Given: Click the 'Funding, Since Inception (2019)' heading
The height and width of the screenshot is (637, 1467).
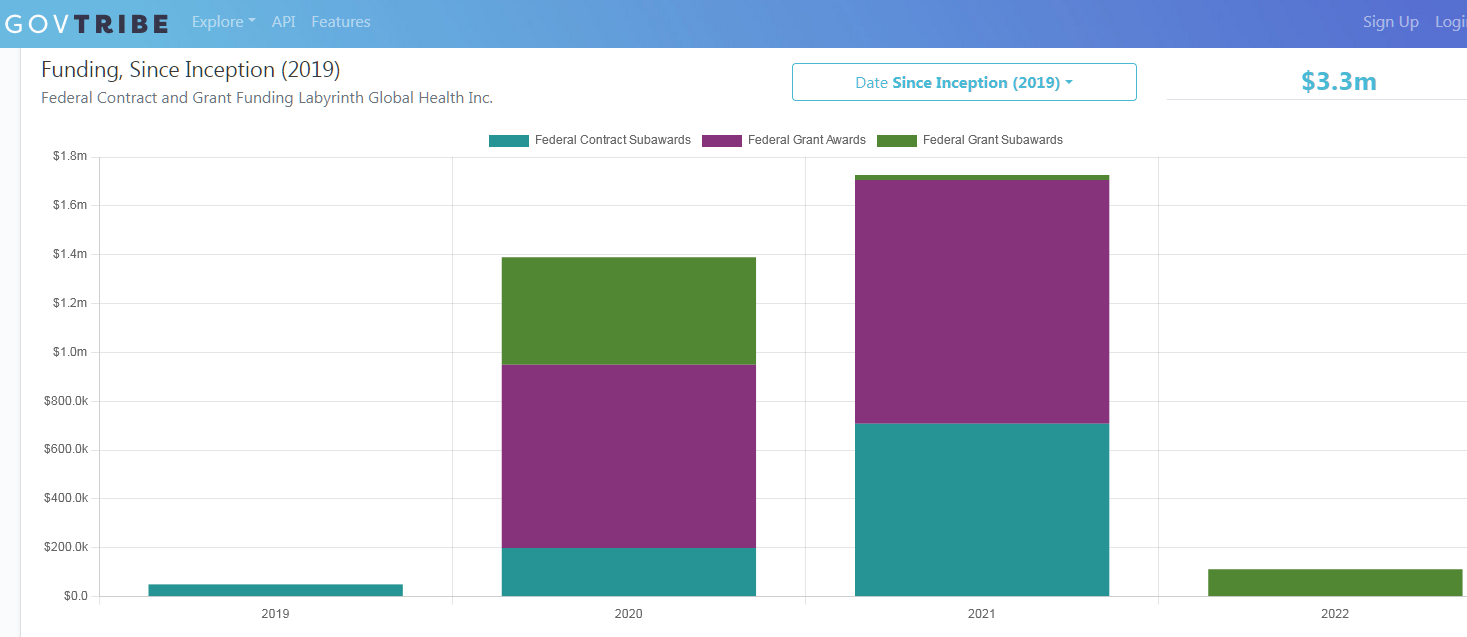Looking at the screenshot, I should (191, 70).
